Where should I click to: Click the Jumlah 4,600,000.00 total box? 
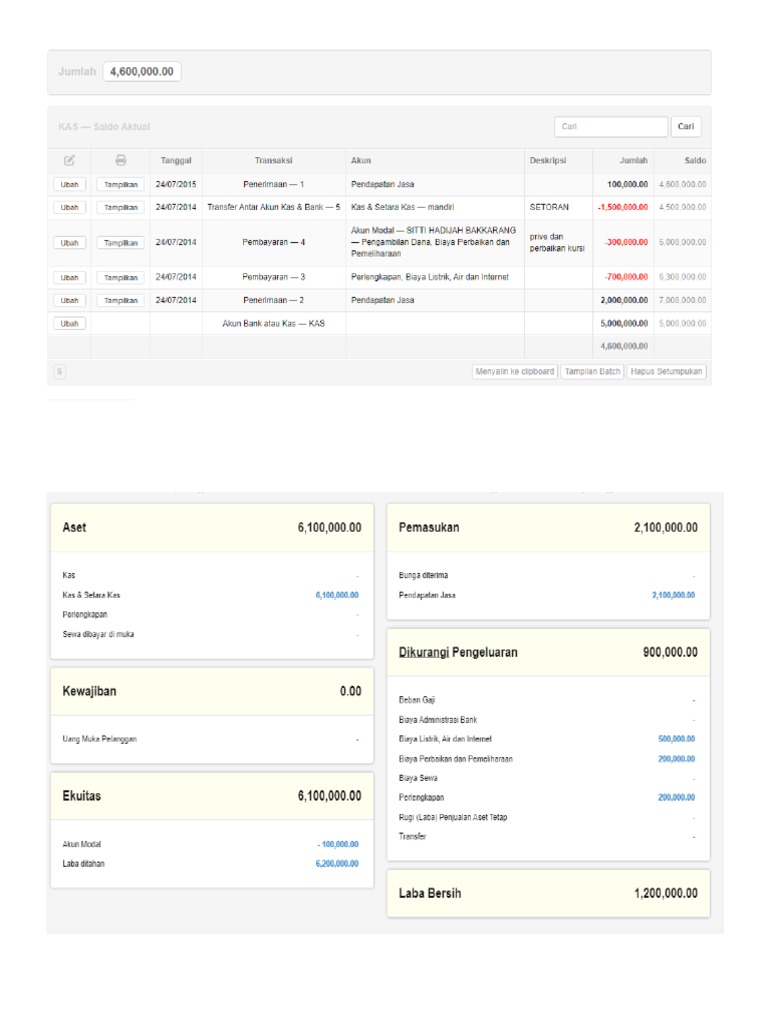click(141, 72)
